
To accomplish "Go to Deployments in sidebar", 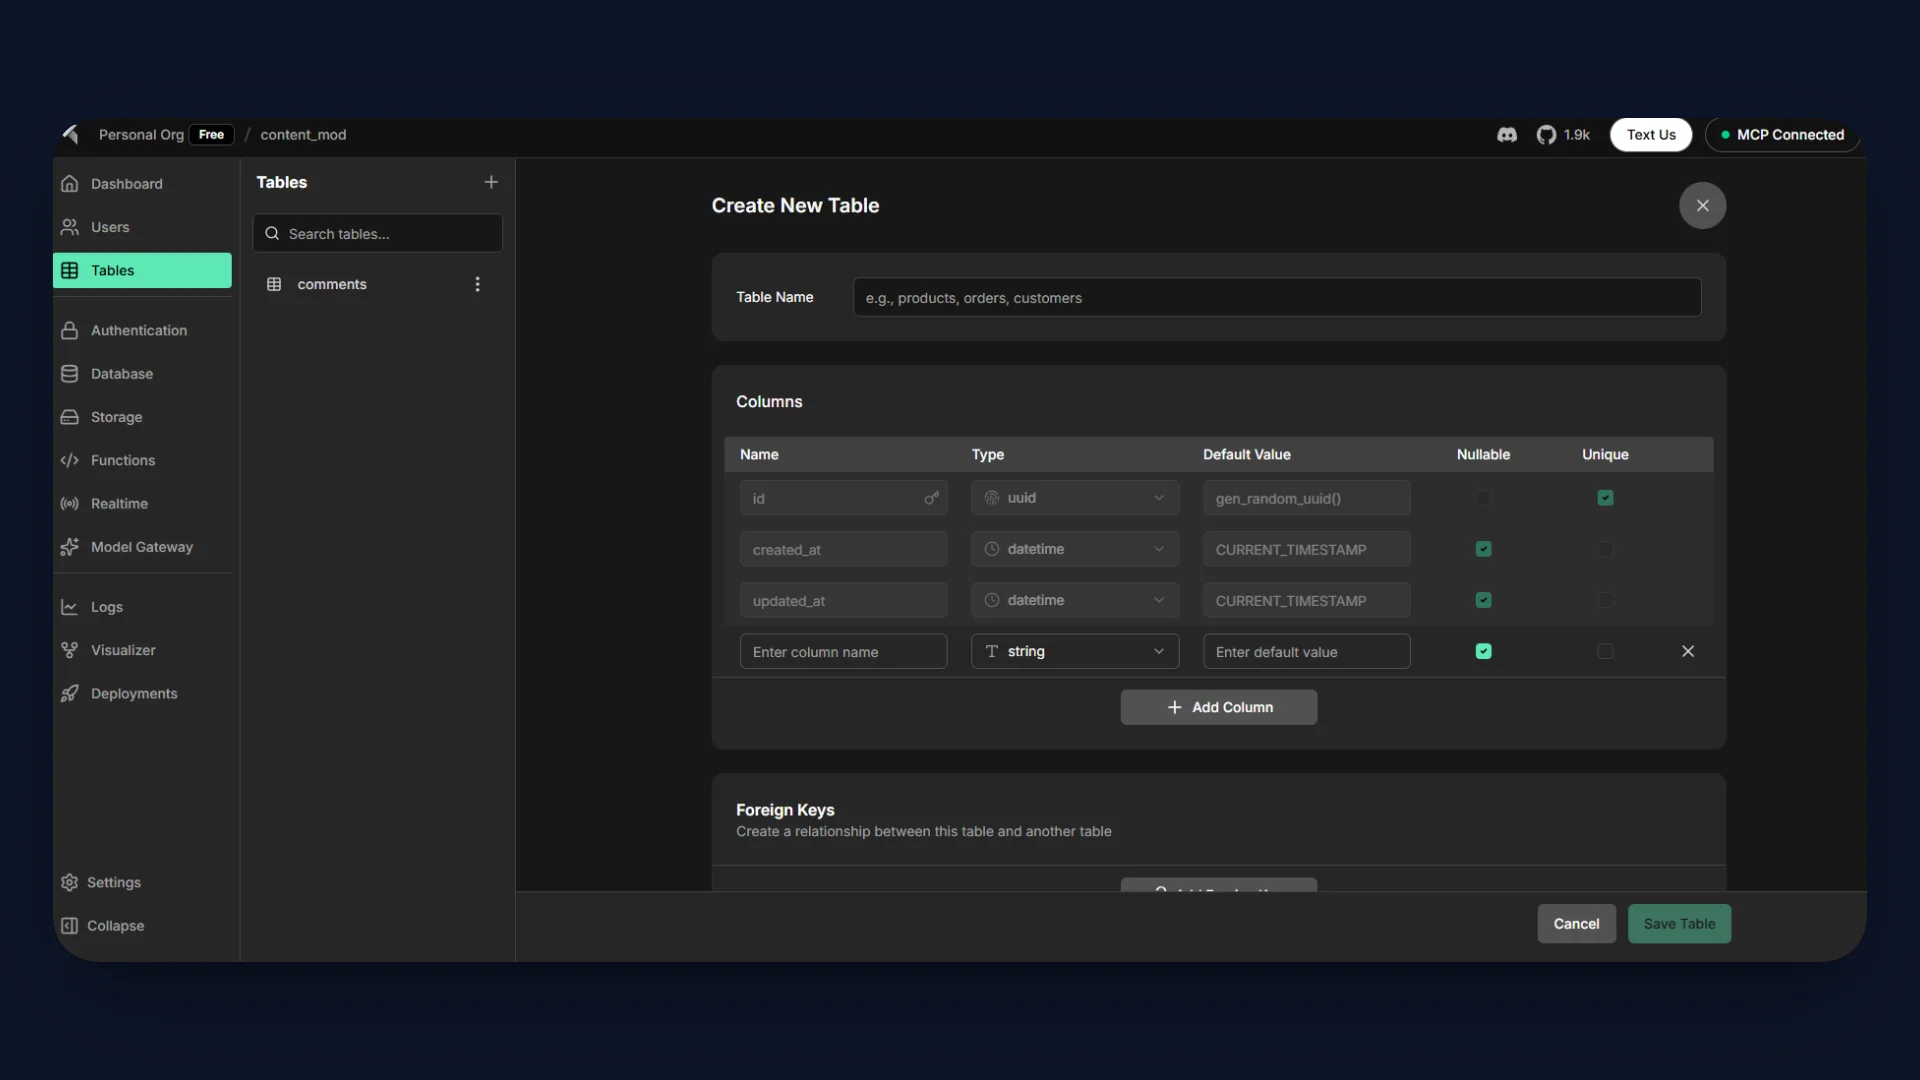I will (x=133, y=694).
